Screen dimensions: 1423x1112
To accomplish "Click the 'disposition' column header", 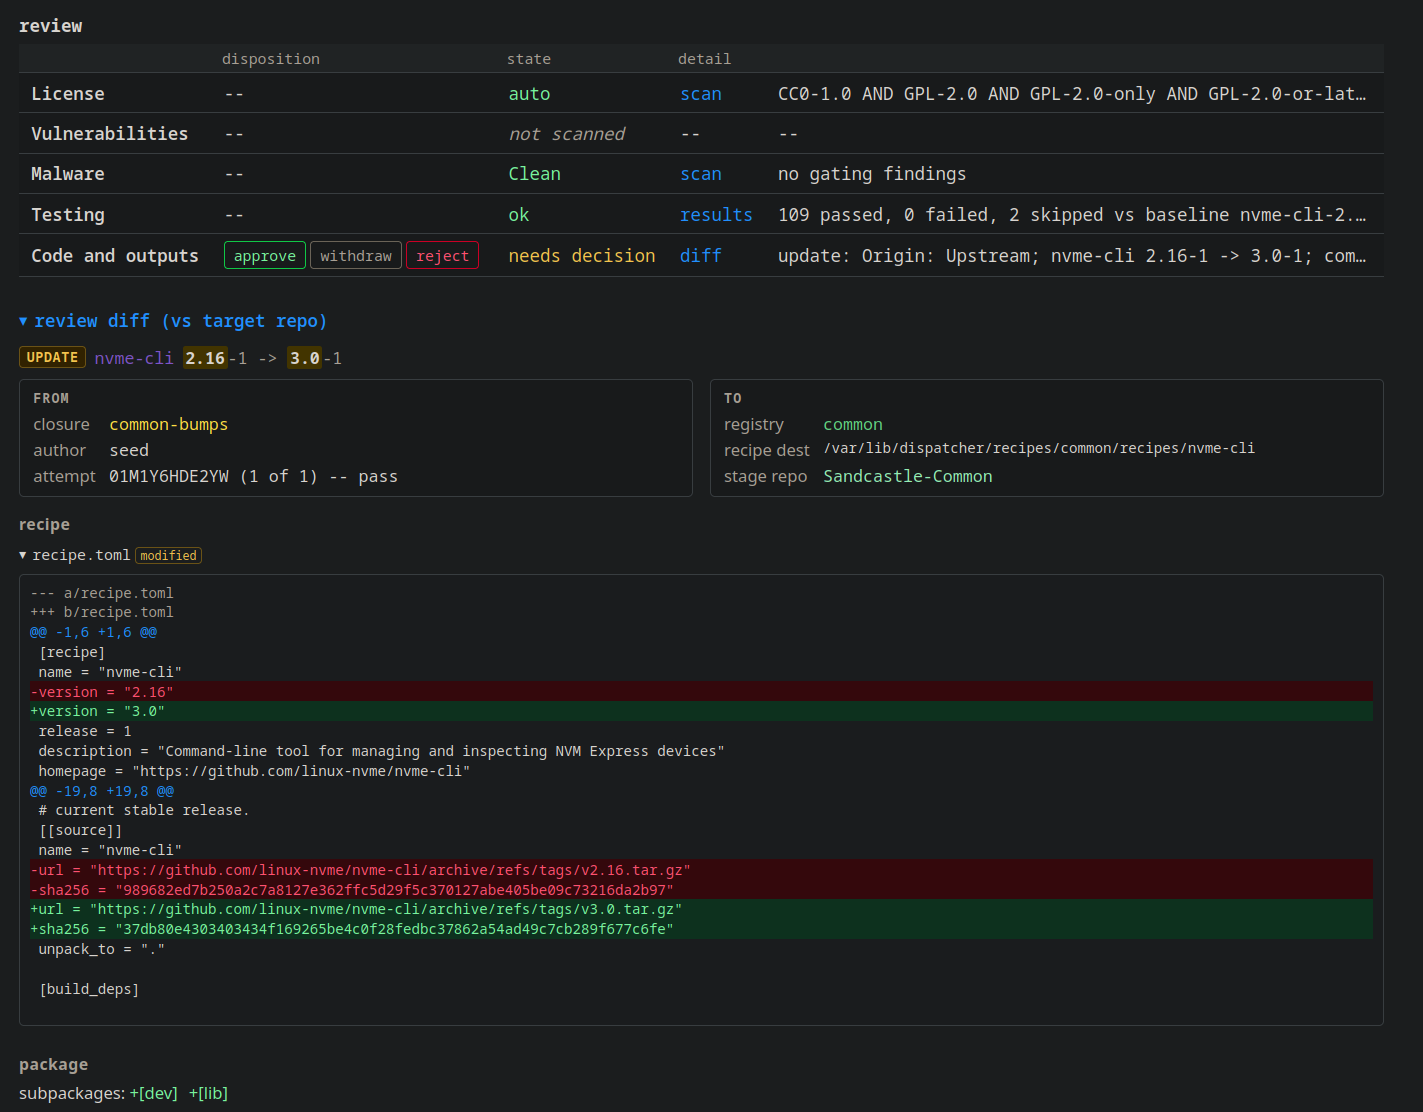I will 271,59.
